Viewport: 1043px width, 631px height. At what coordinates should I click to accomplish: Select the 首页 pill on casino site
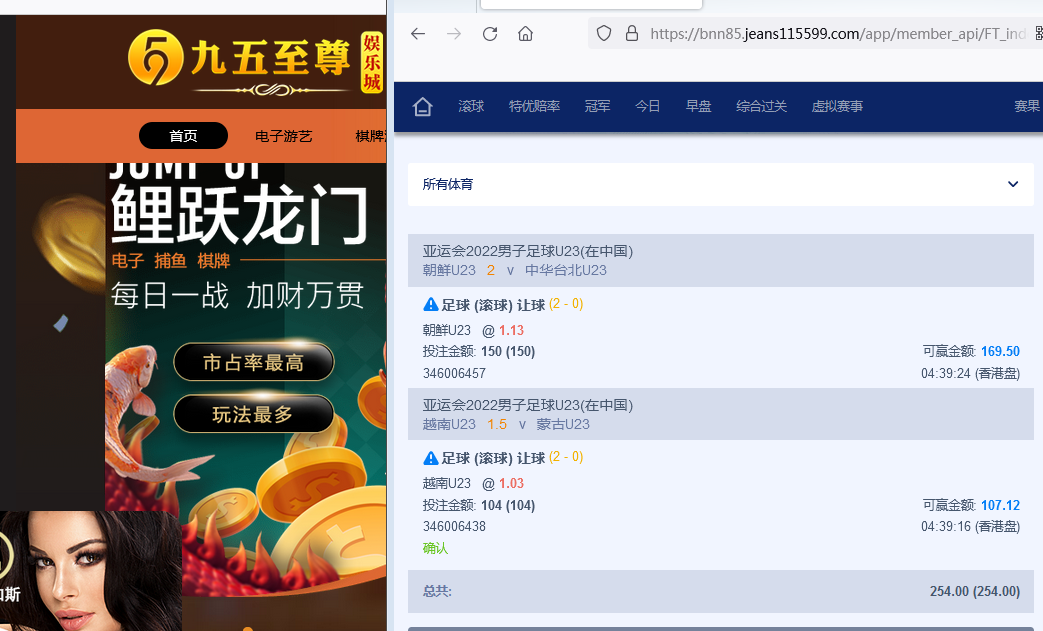[183, 136]
